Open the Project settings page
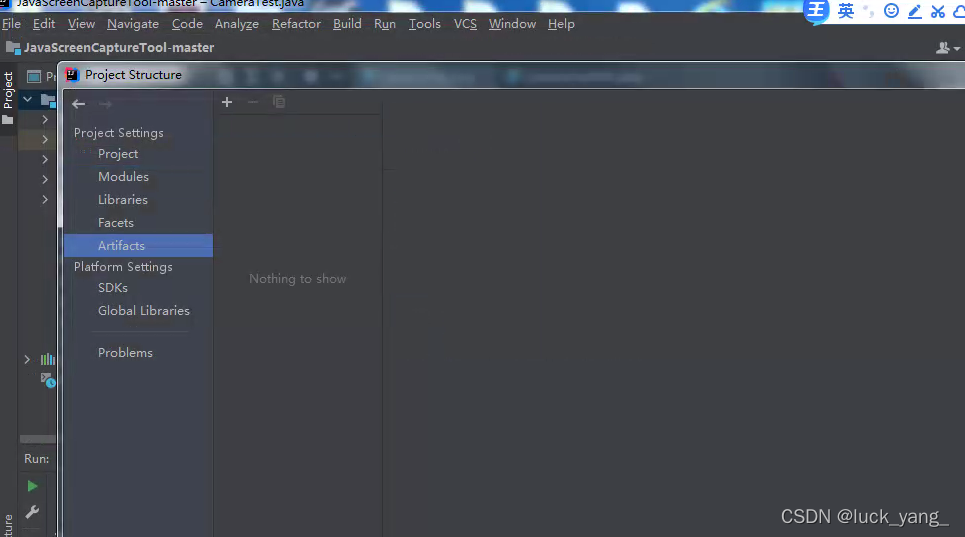The height and width of the screenshot is (537, 965). click(x=118, y=154)
